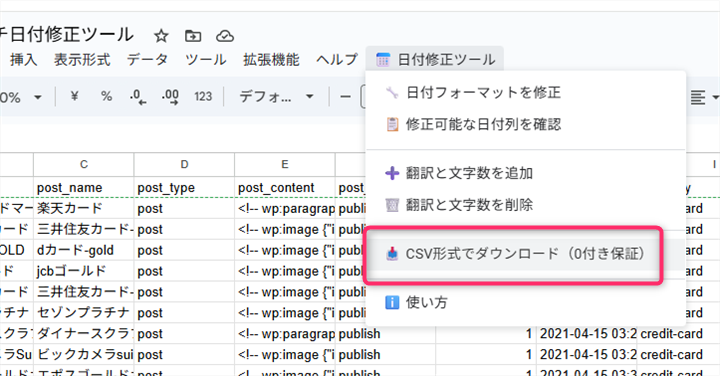Select credit-card cell in ビックカメラsui row
This screenshot has width=720, height=376.
(x=678, y=354)
